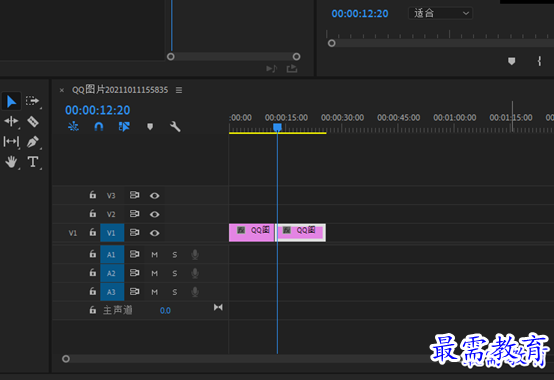Add a marker in the timeline

150,126
